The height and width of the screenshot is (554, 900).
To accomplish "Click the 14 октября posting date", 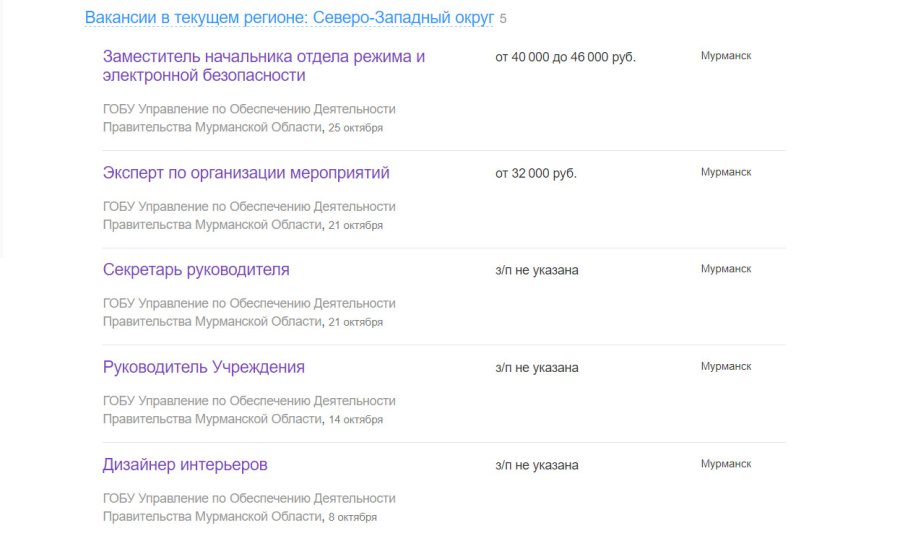I will (x=355, y=420).
